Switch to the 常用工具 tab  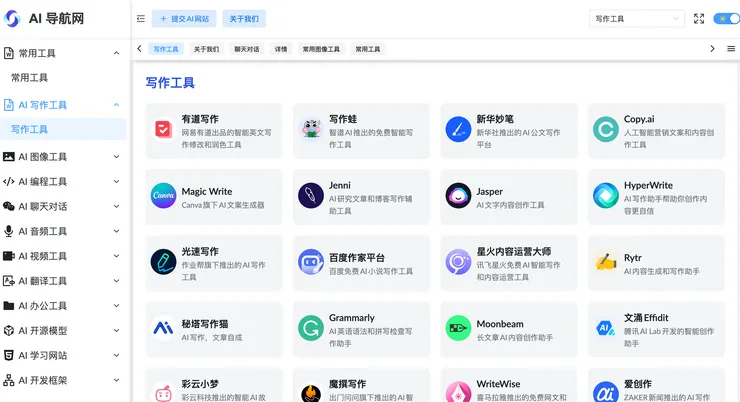[368, 49]
